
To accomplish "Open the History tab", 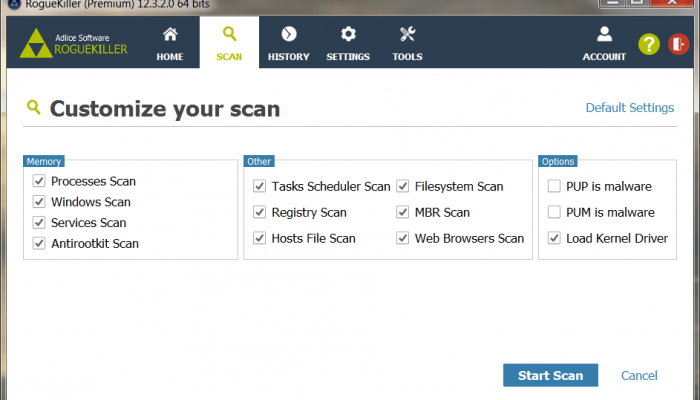I will pos(288,44).
